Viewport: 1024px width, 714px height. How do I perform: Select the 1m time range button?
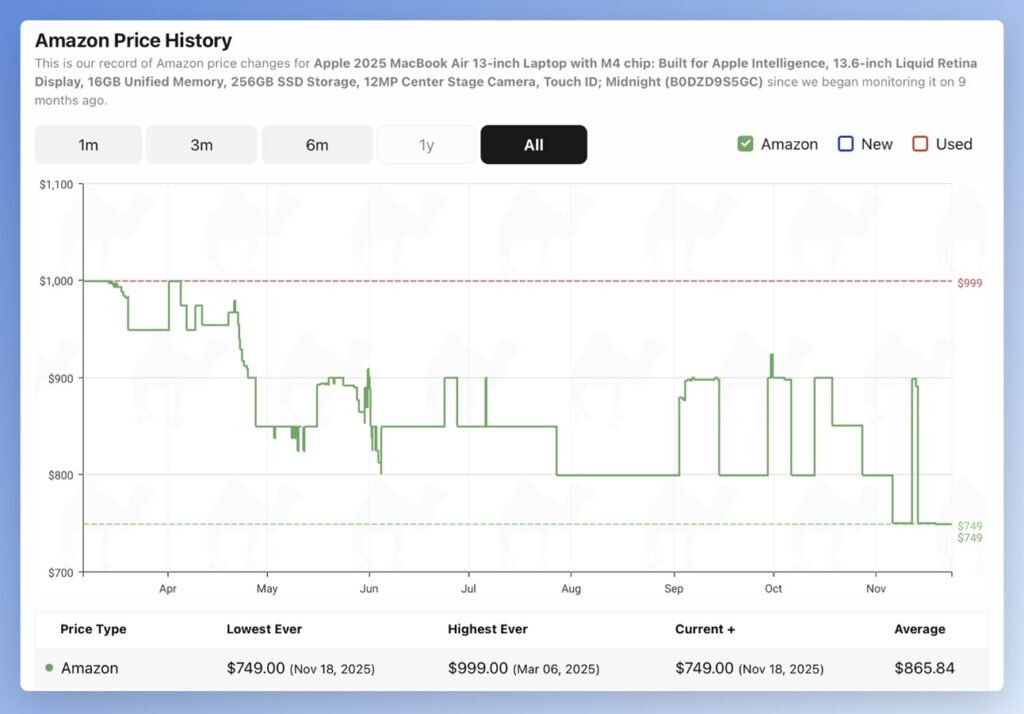pos(88,145)
